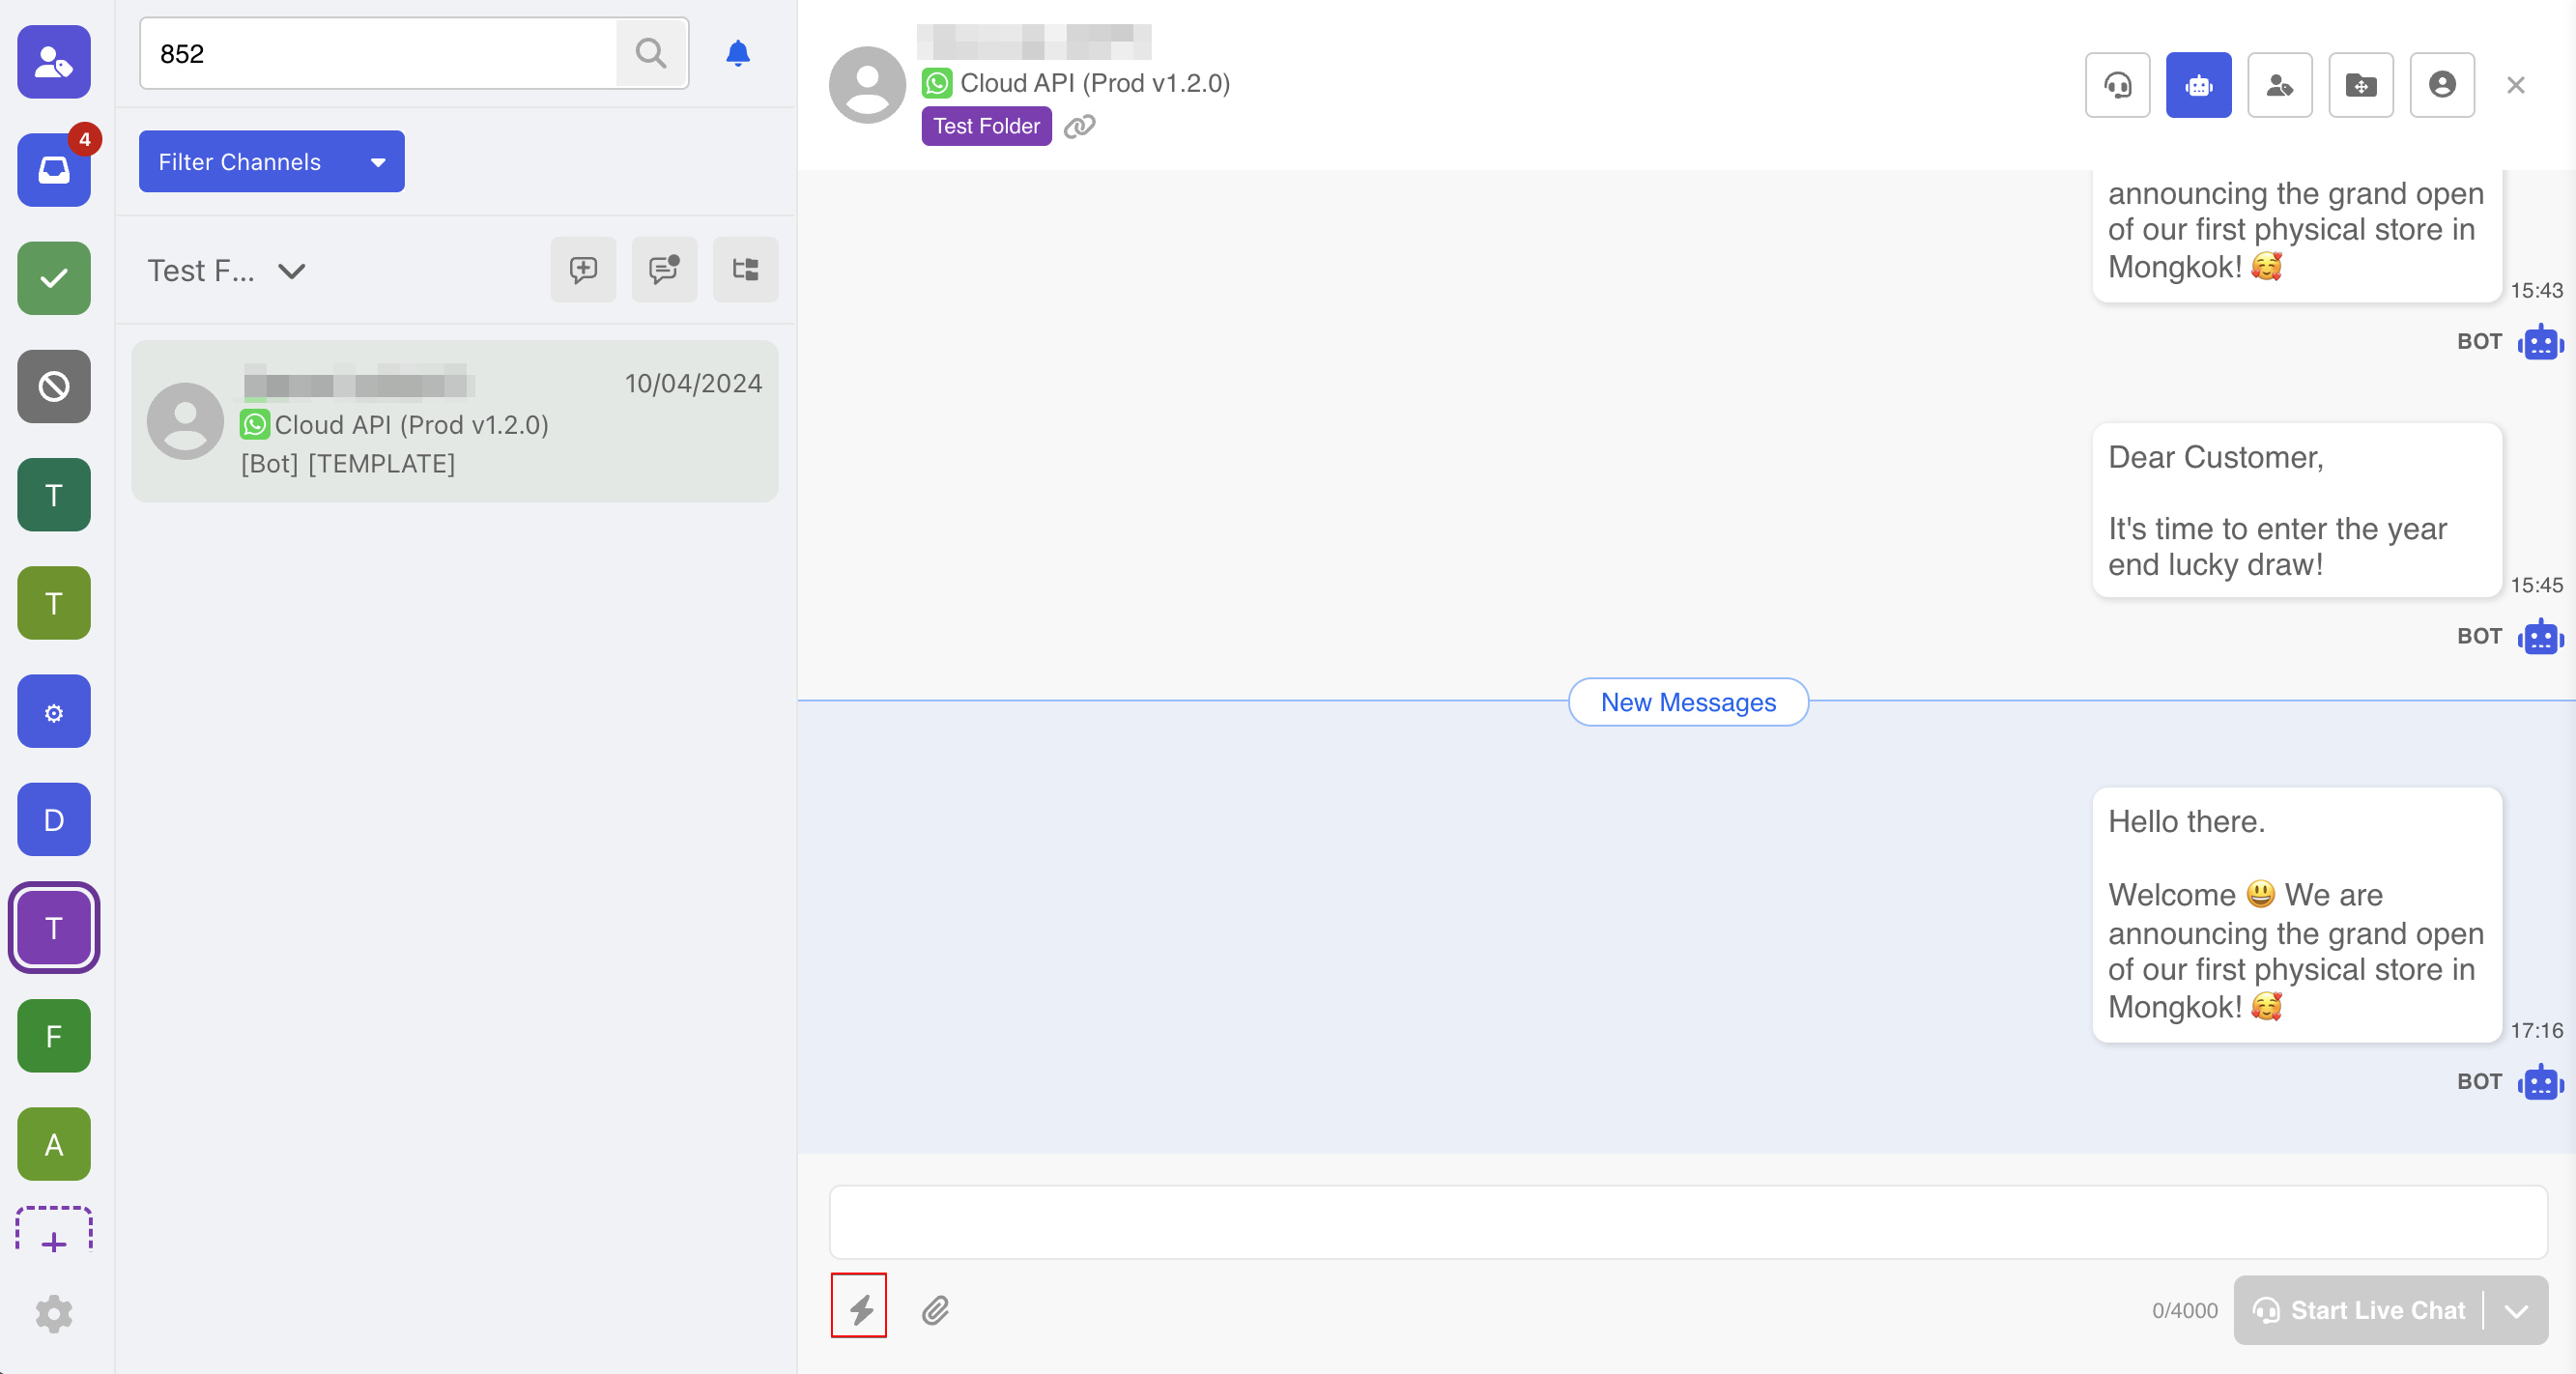Open the inbox tab with 4 badge
The height and width of the screenshot is (1374, 2576).
(x=54, y=169)
